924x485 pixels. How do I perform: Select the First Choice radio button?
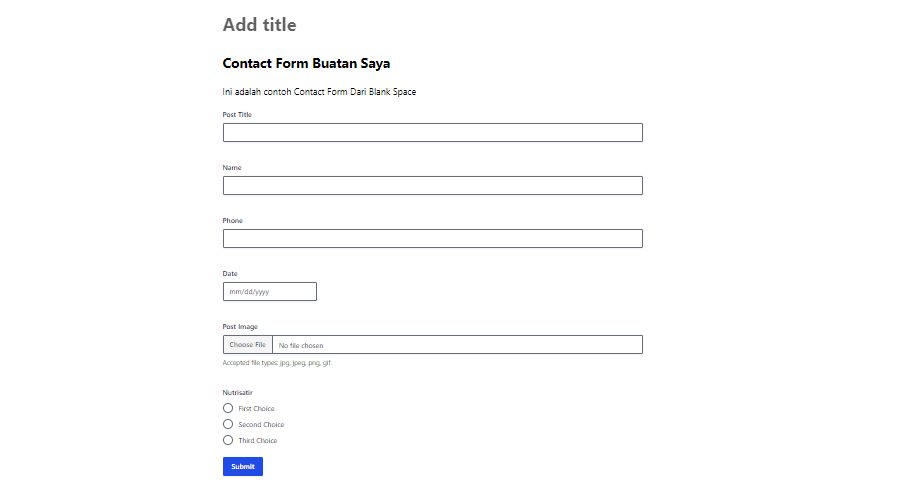[228, 408]
